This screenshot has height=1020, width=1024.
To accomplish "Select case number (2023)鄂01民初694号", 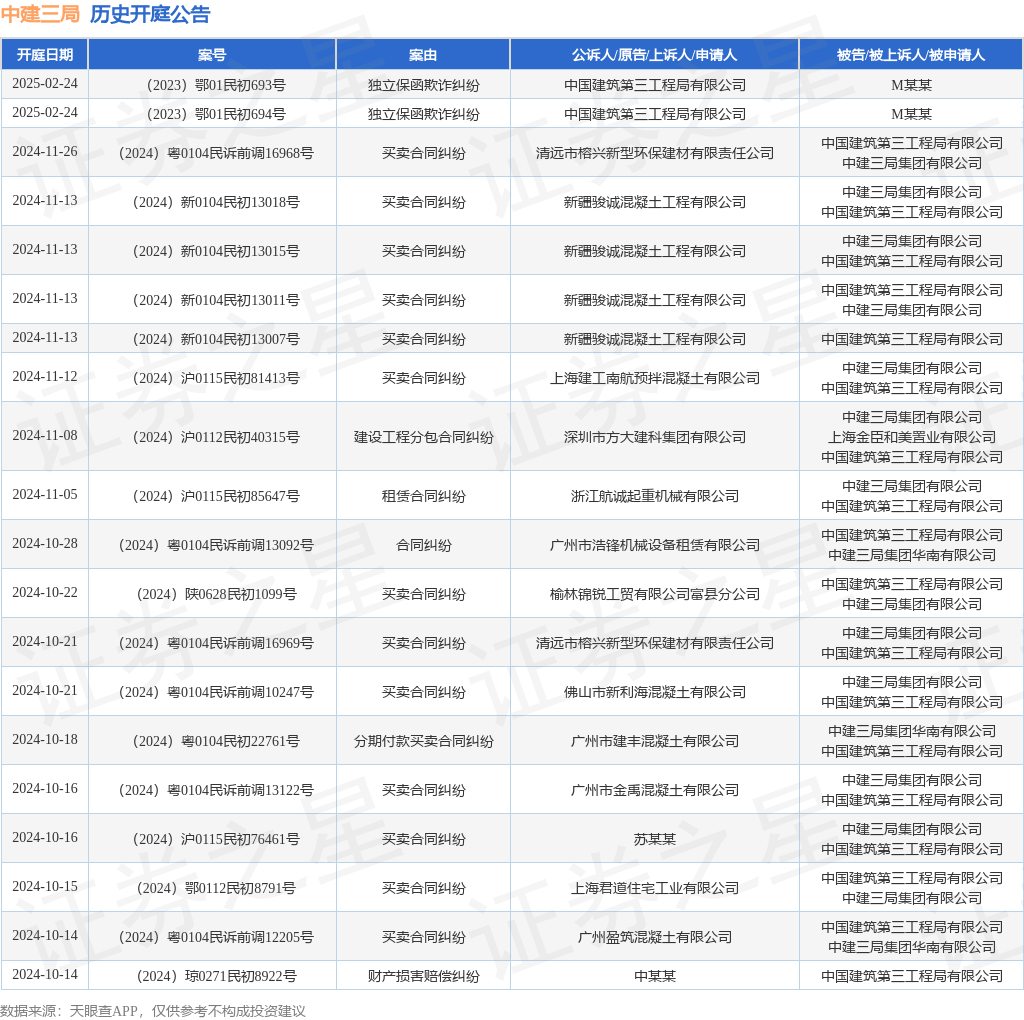I will [x=216, y=114].
